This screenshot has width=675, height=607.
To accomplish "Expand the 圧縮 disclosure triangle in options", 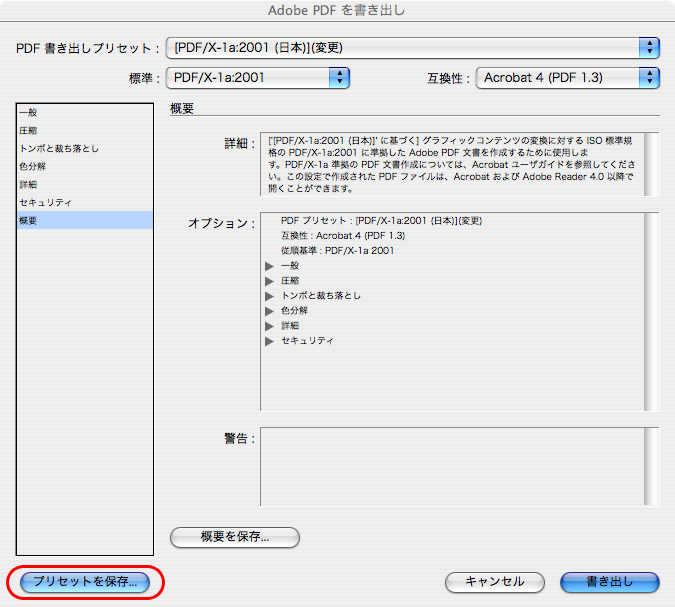I will pos(269,281).
